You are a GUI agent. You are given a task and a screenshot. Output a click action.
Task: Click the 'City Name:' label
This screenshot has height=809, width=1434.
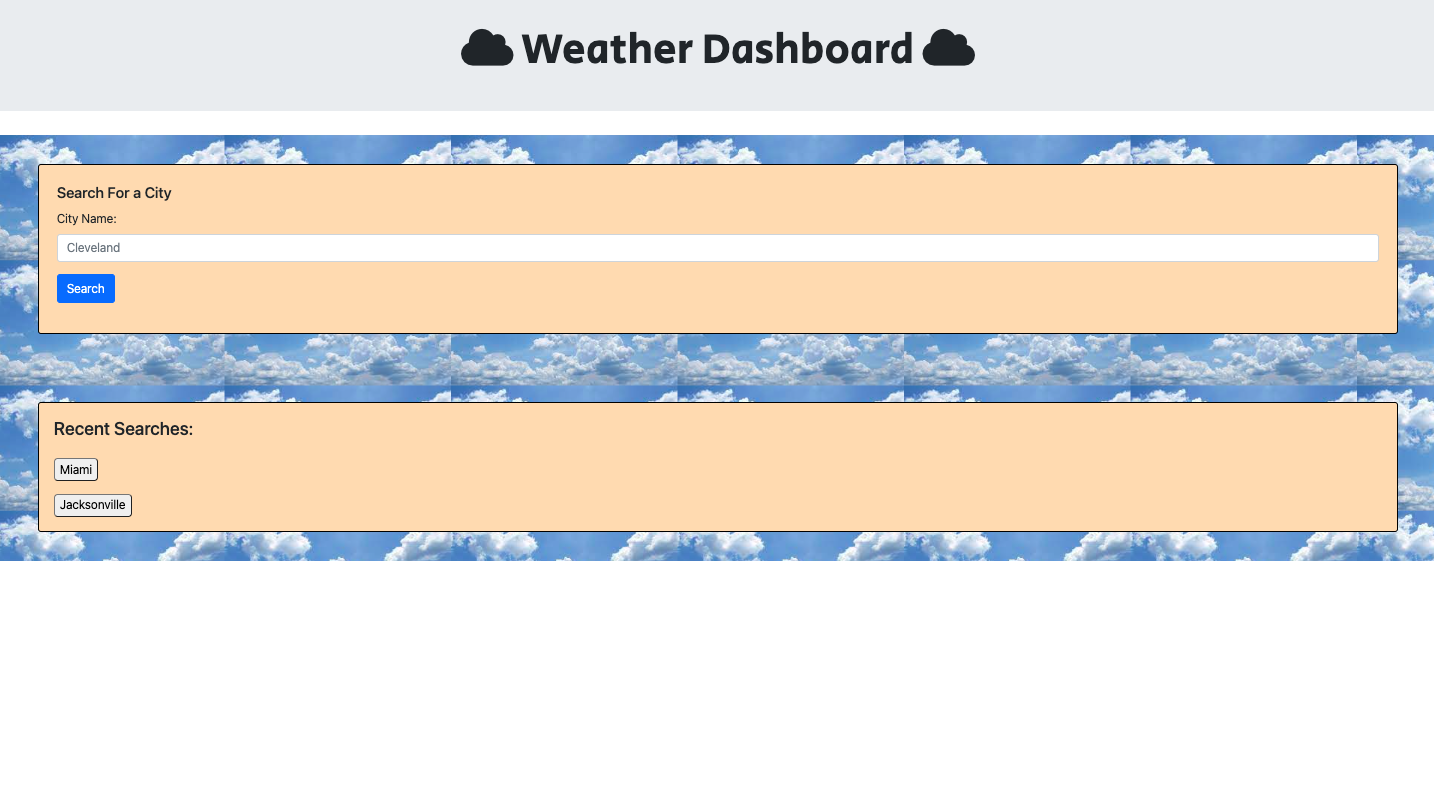coord(86,218)
